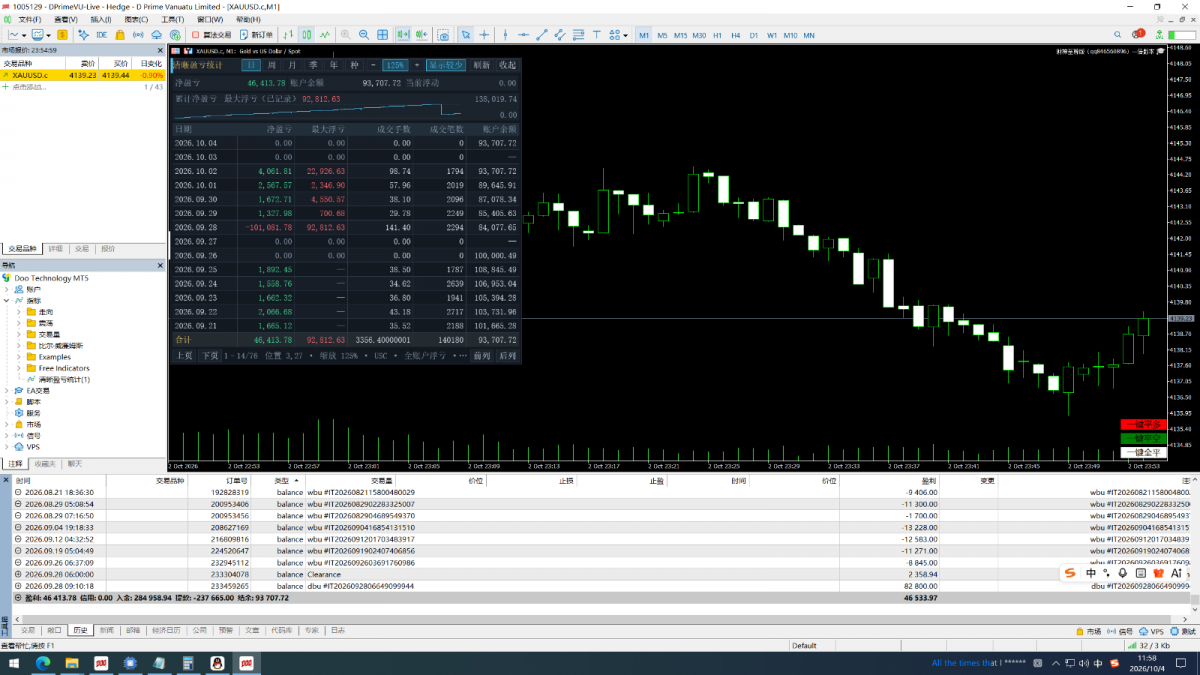This screenshot has height=675, width=1200.
Task: Select the trendline drawing tool
Action: pyautogui.click(x=541, y=35)
